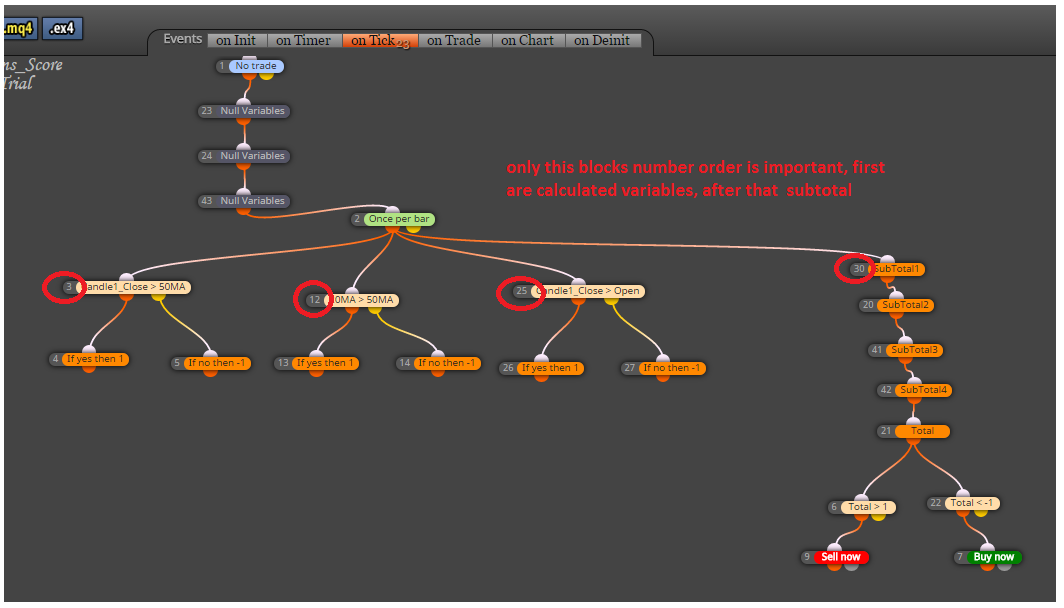The image size is (1064, 608).
Task: Click grey output connector of Buy now block
Action: (x=1004, y=565)
